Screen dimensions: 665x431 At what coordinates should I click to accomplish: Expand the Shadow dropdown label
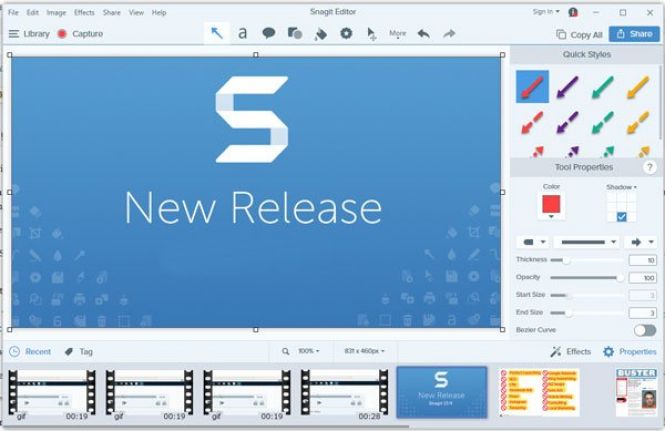point(621,187)
